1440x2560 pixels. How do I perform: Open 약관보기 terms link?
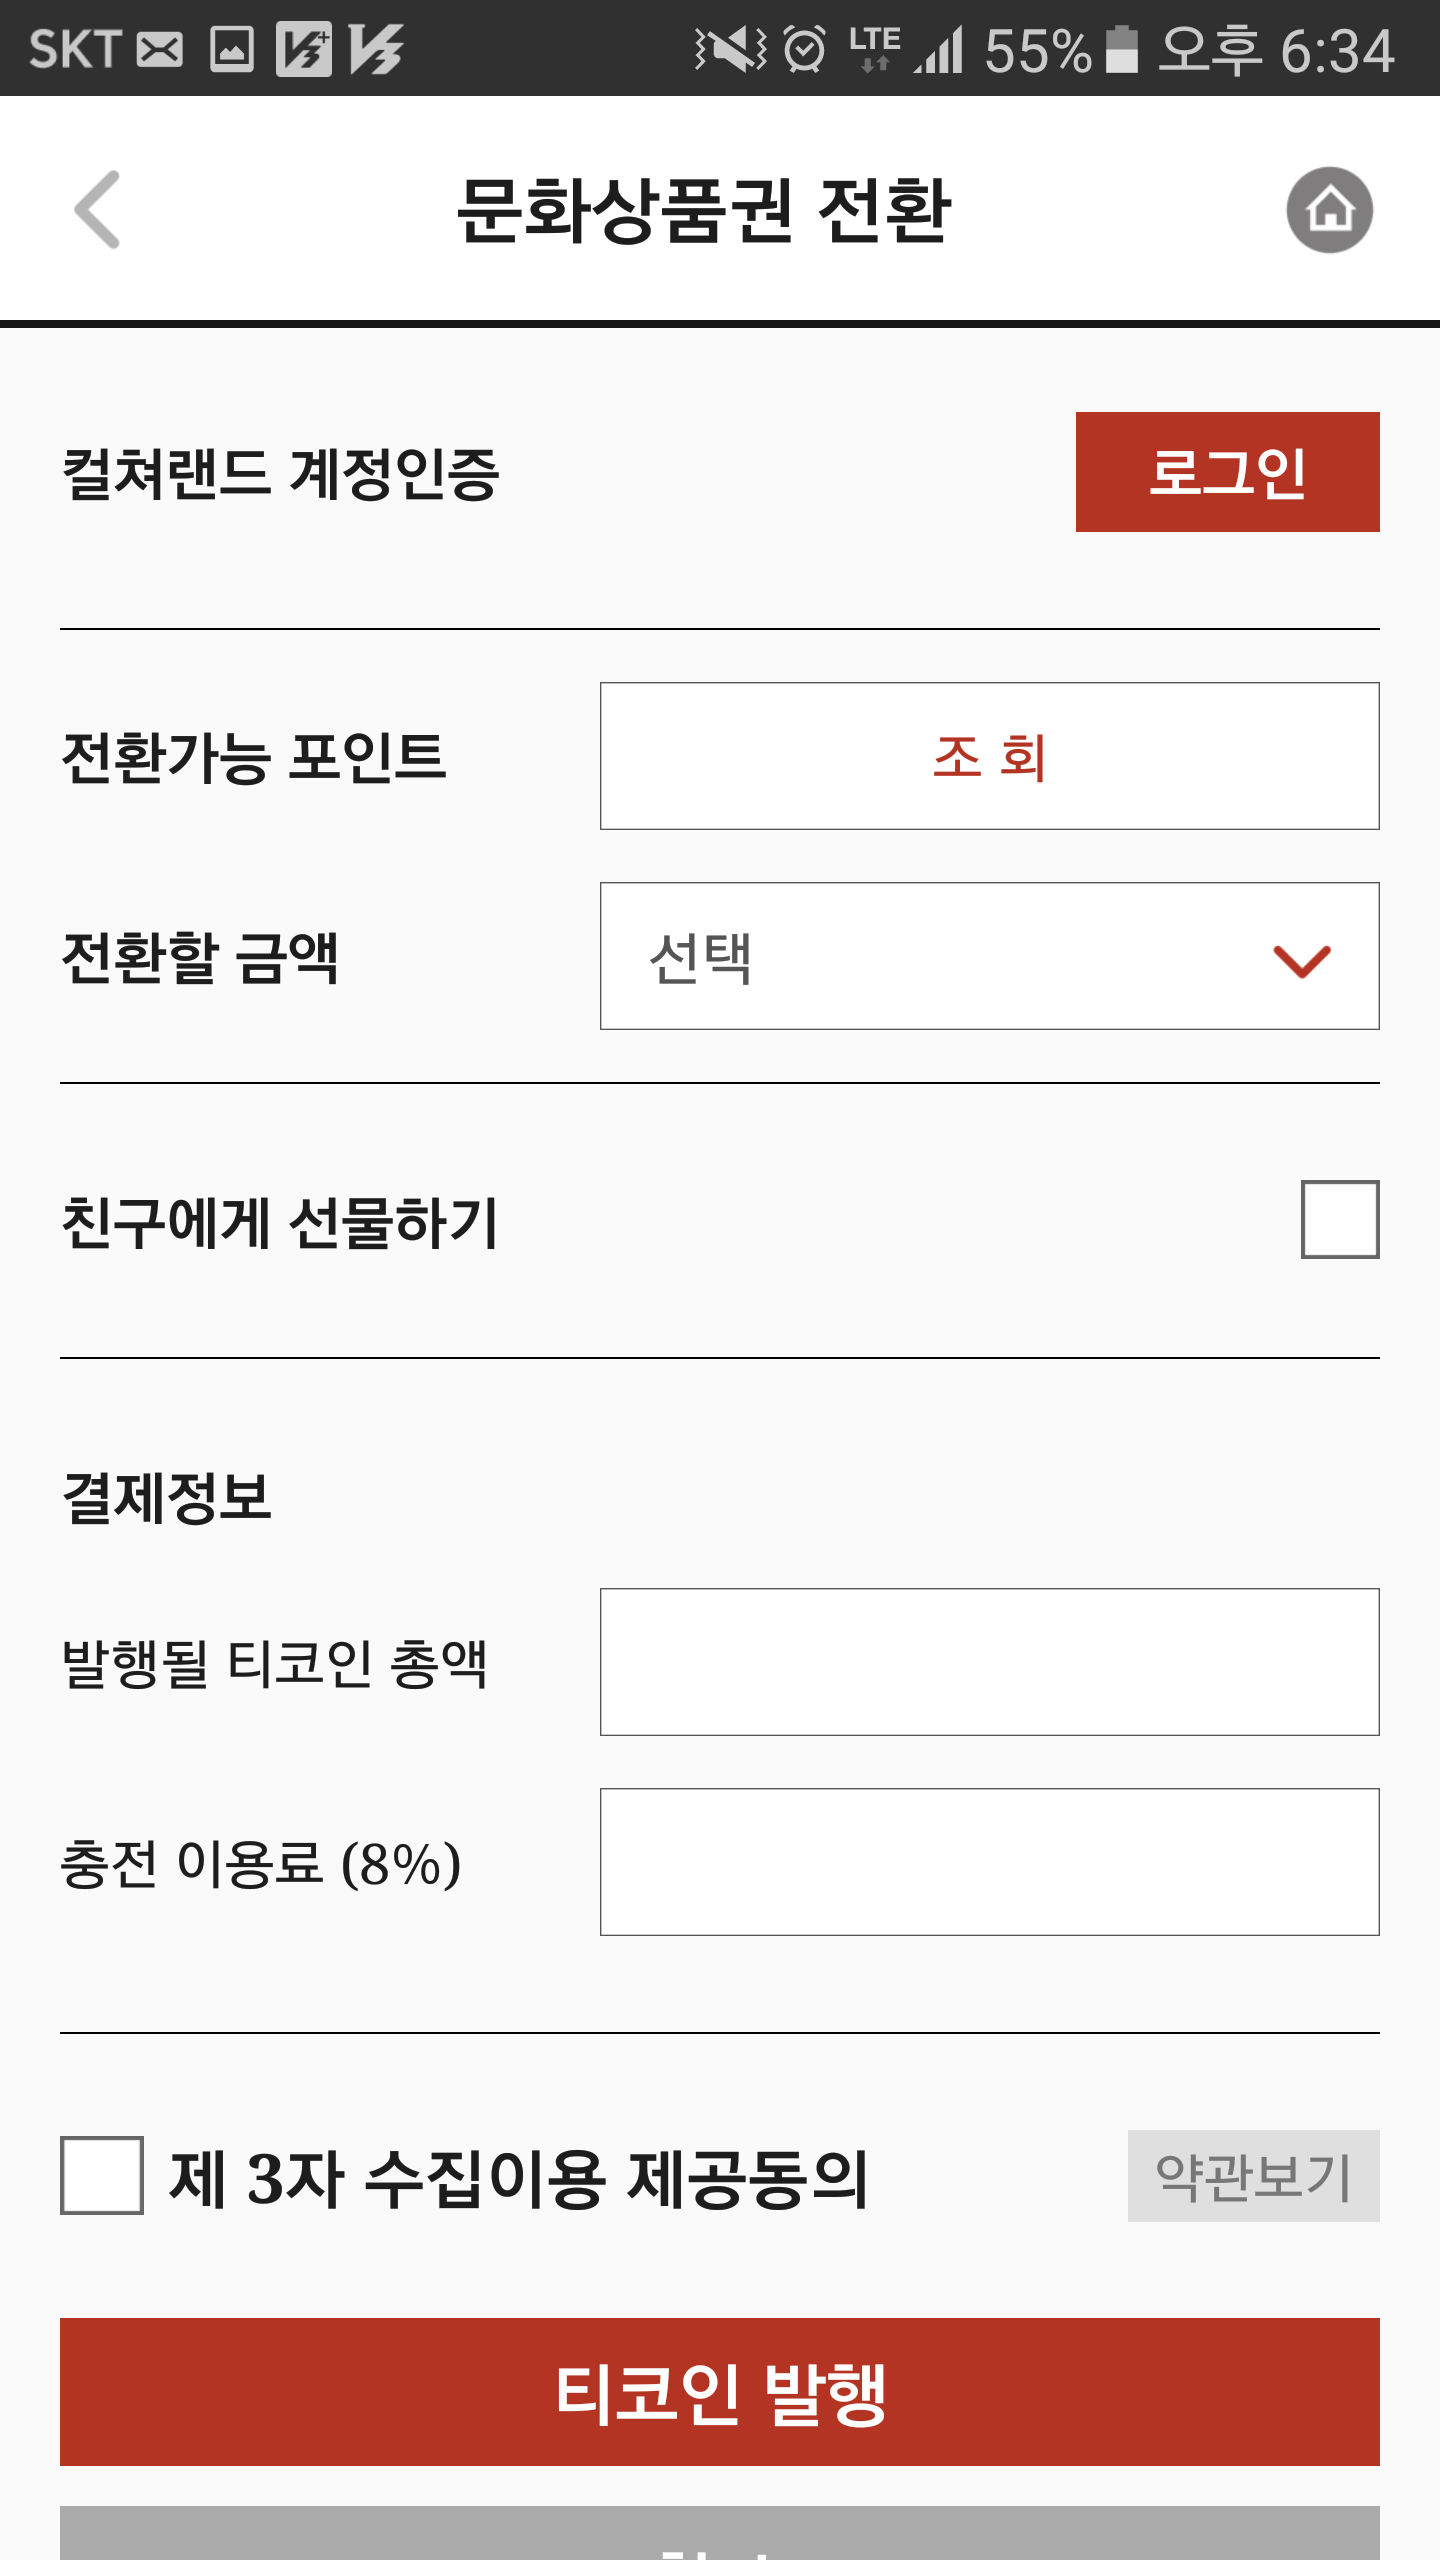click(x=1253, y=2176)
